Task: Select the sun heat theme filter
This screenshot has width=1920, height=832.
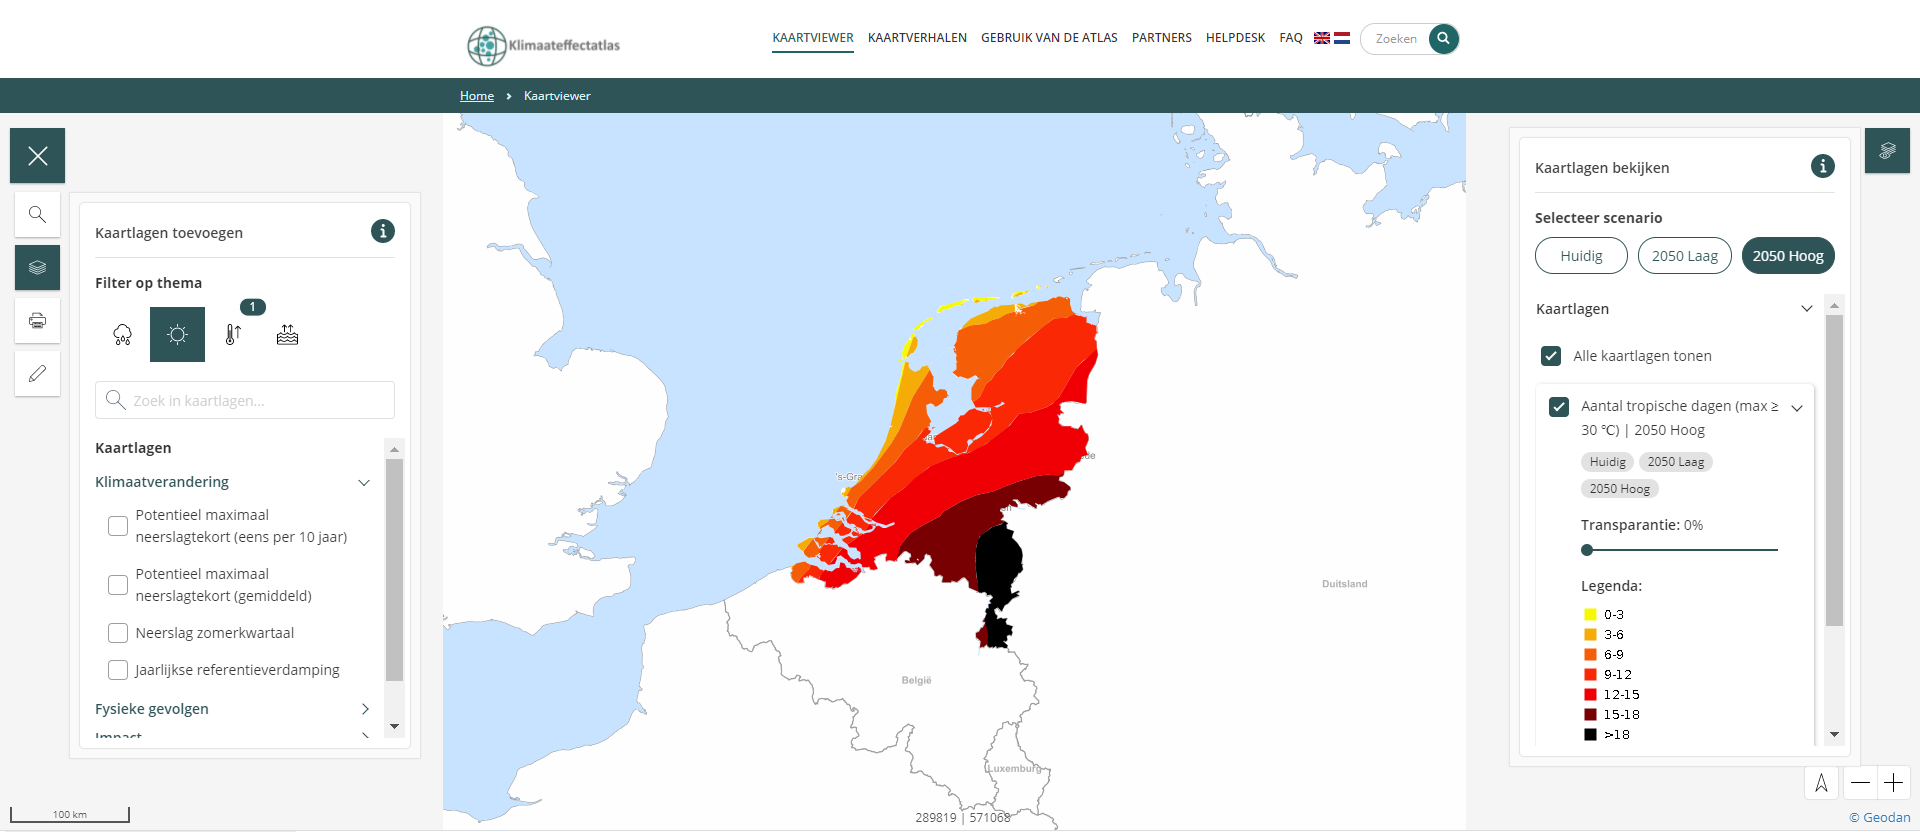Action: [177, 335]
